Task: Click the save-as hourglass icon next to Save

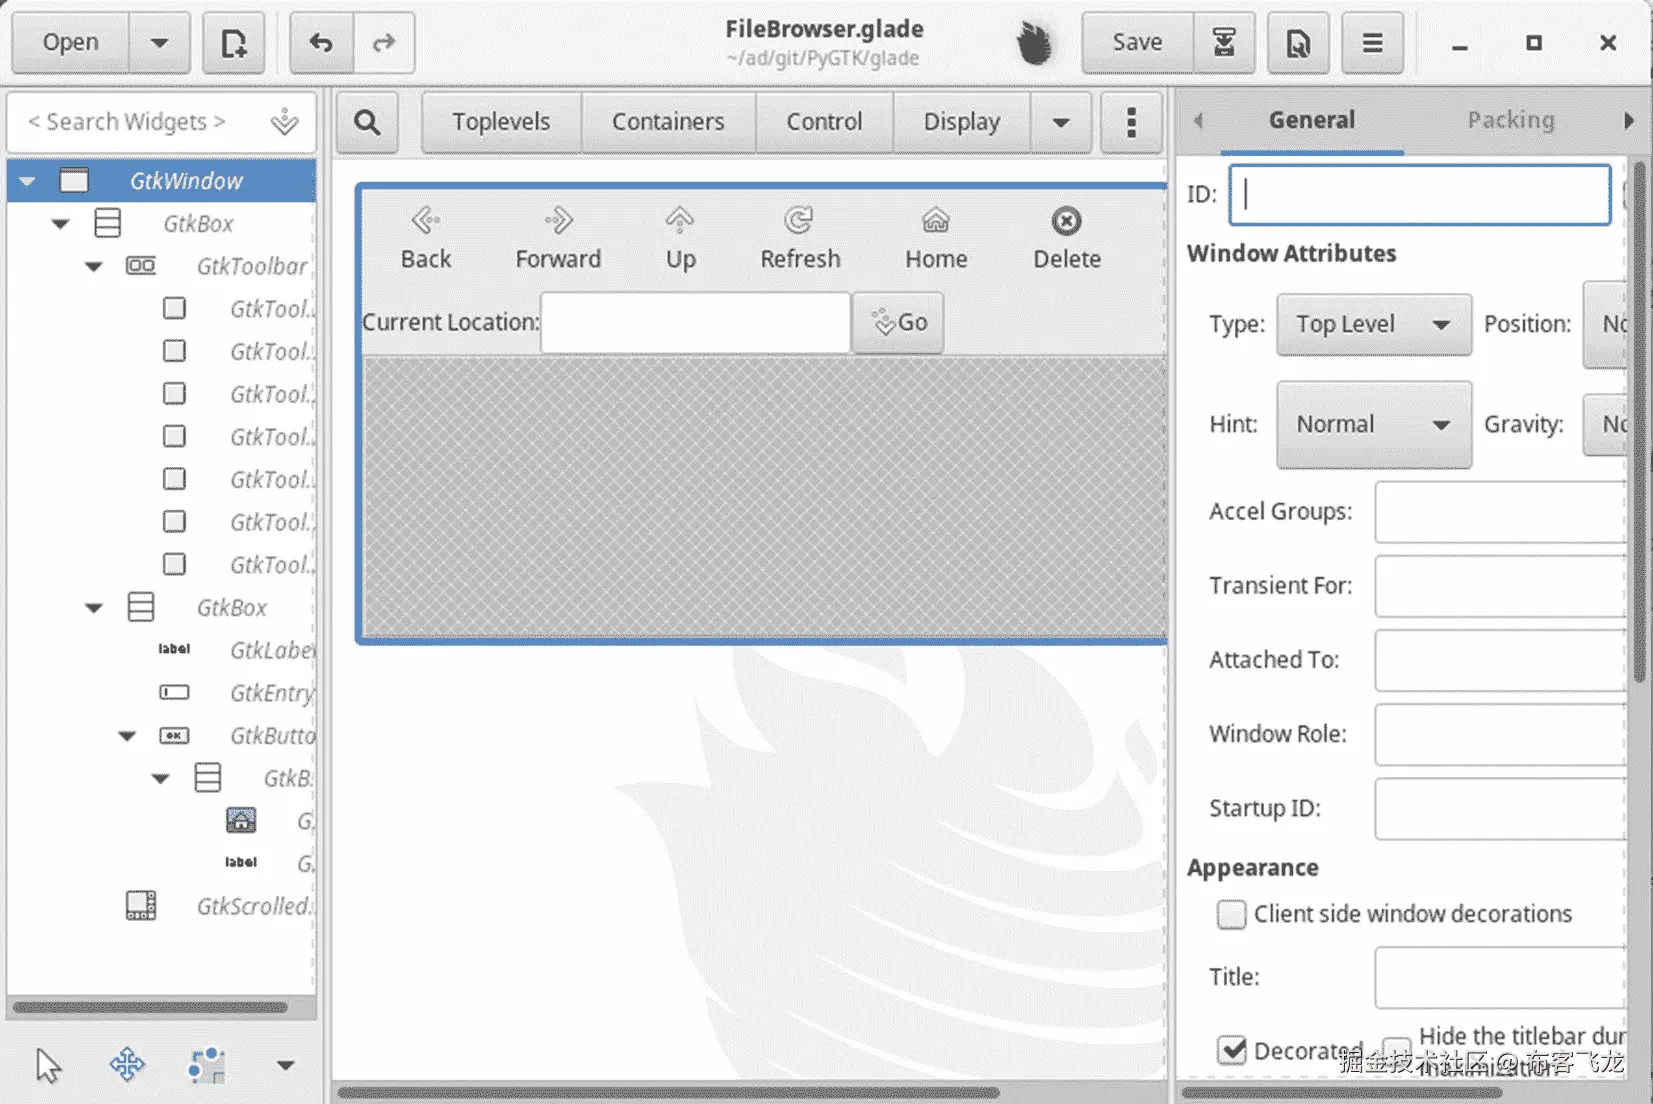Action: click(1224, 43)
